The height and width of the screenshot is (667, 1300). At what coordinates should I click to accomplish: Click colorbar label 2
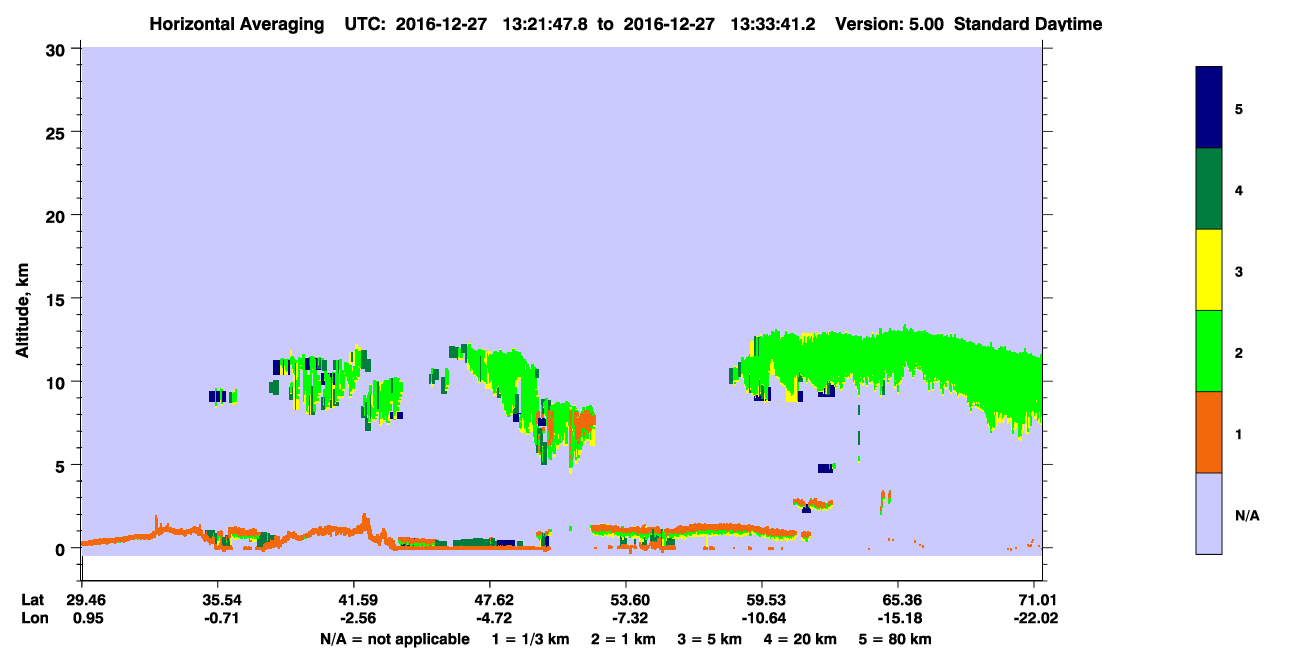point(1239,352)
